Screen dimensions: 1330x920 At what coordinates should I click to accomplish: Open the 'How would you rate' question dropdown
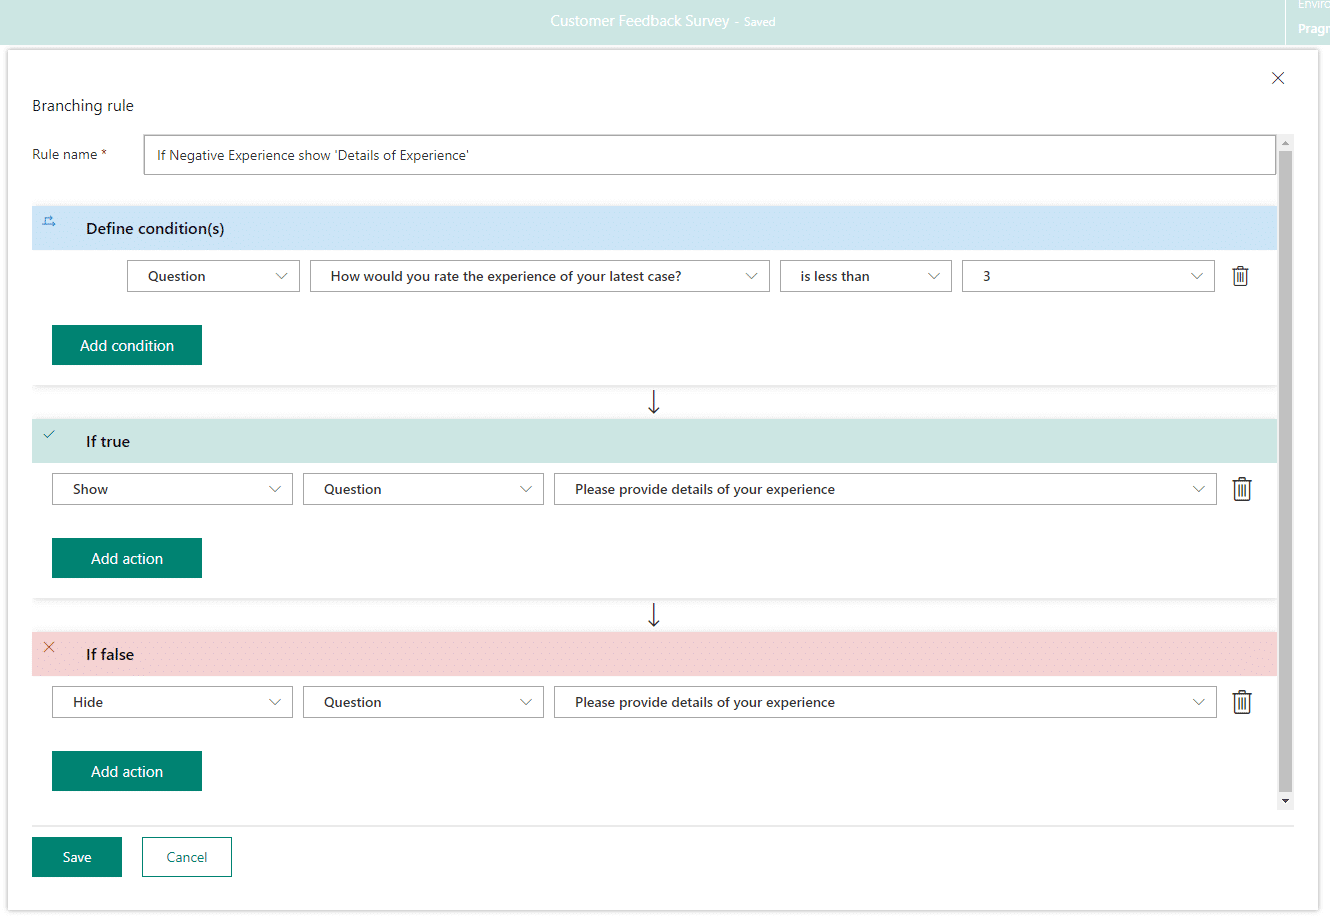click(539, 276)
